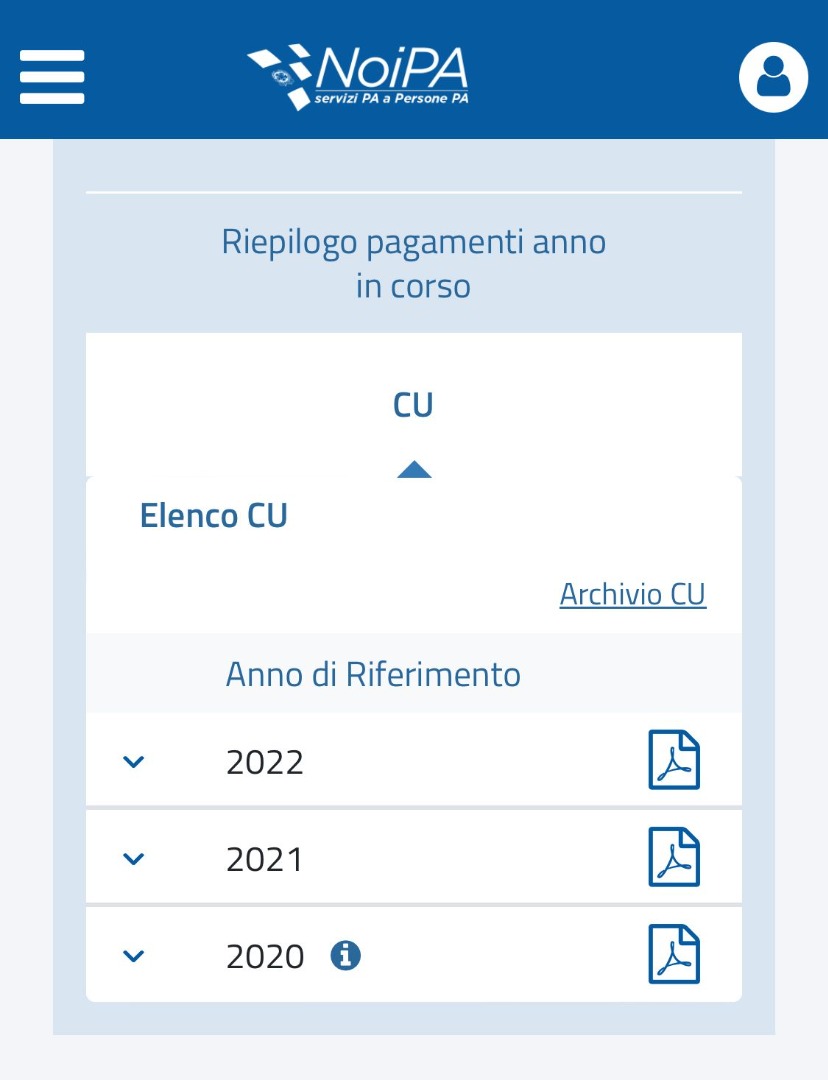Select the 2022 year label
This screenshot has height=1080, width=828.
click(x=265, y=763)
